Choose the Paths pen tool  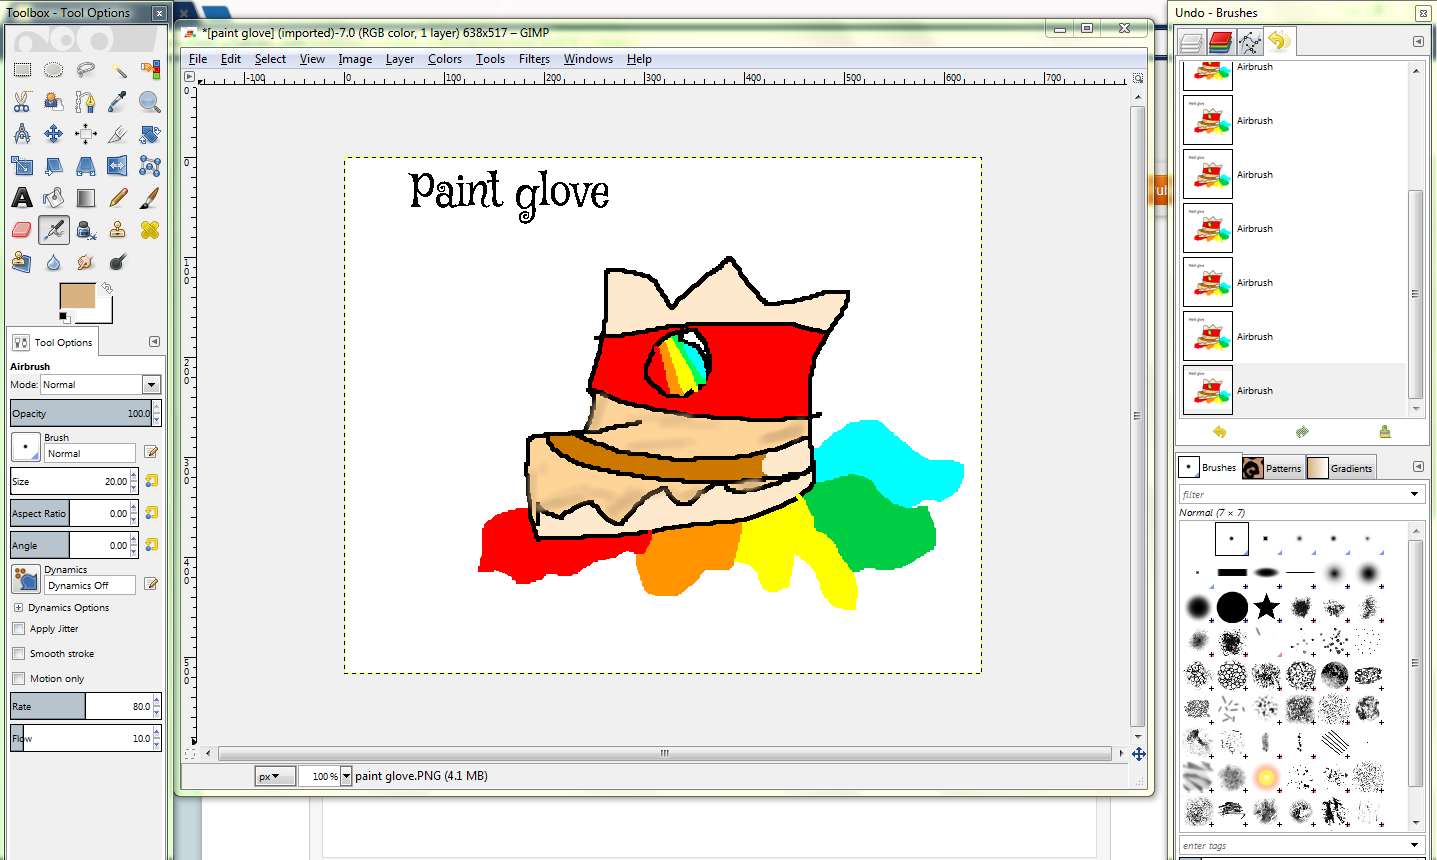coord(86,102)
